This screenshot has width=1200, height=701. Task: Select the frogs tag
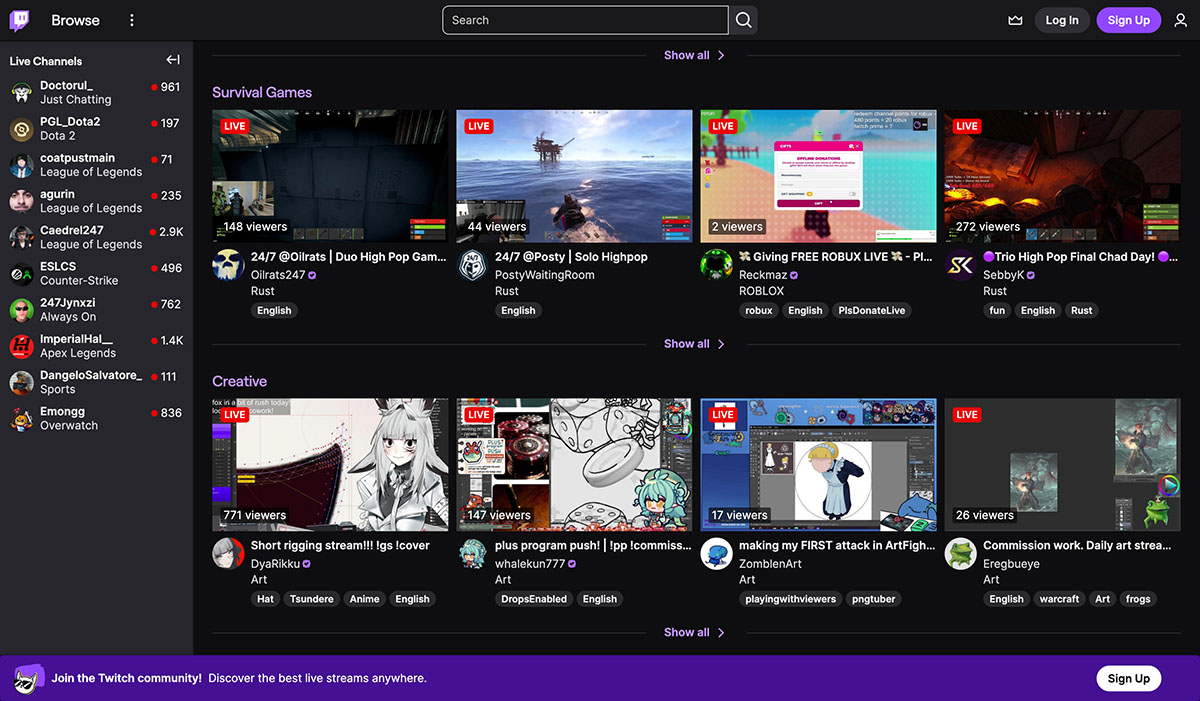pos(1138,599)
